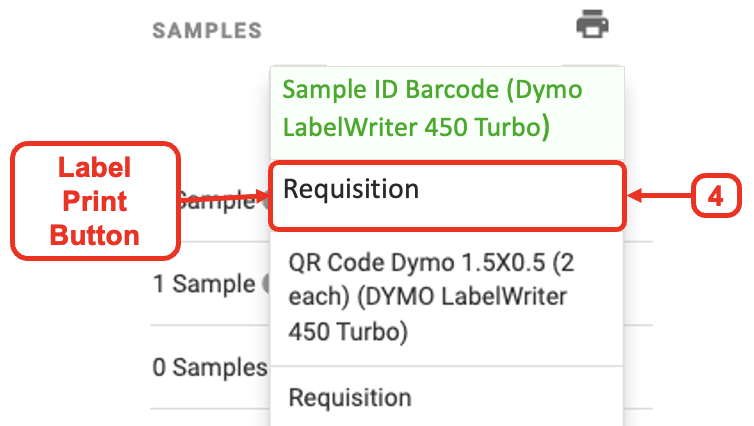Click empty space below the highlighted Requisition text
The image size is (754, 426).
[x=447, y=214]
